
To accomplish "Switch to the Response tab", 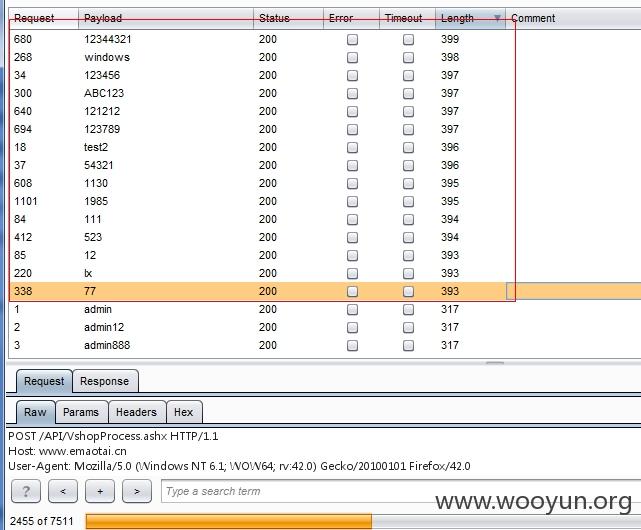I will coord(105,381).
